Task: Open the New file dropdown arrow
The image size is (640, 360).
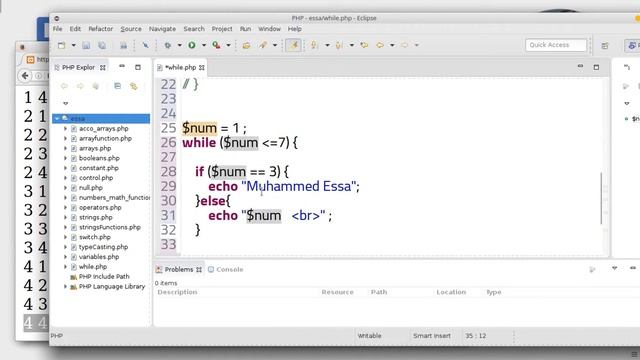Action: (73, 45)
